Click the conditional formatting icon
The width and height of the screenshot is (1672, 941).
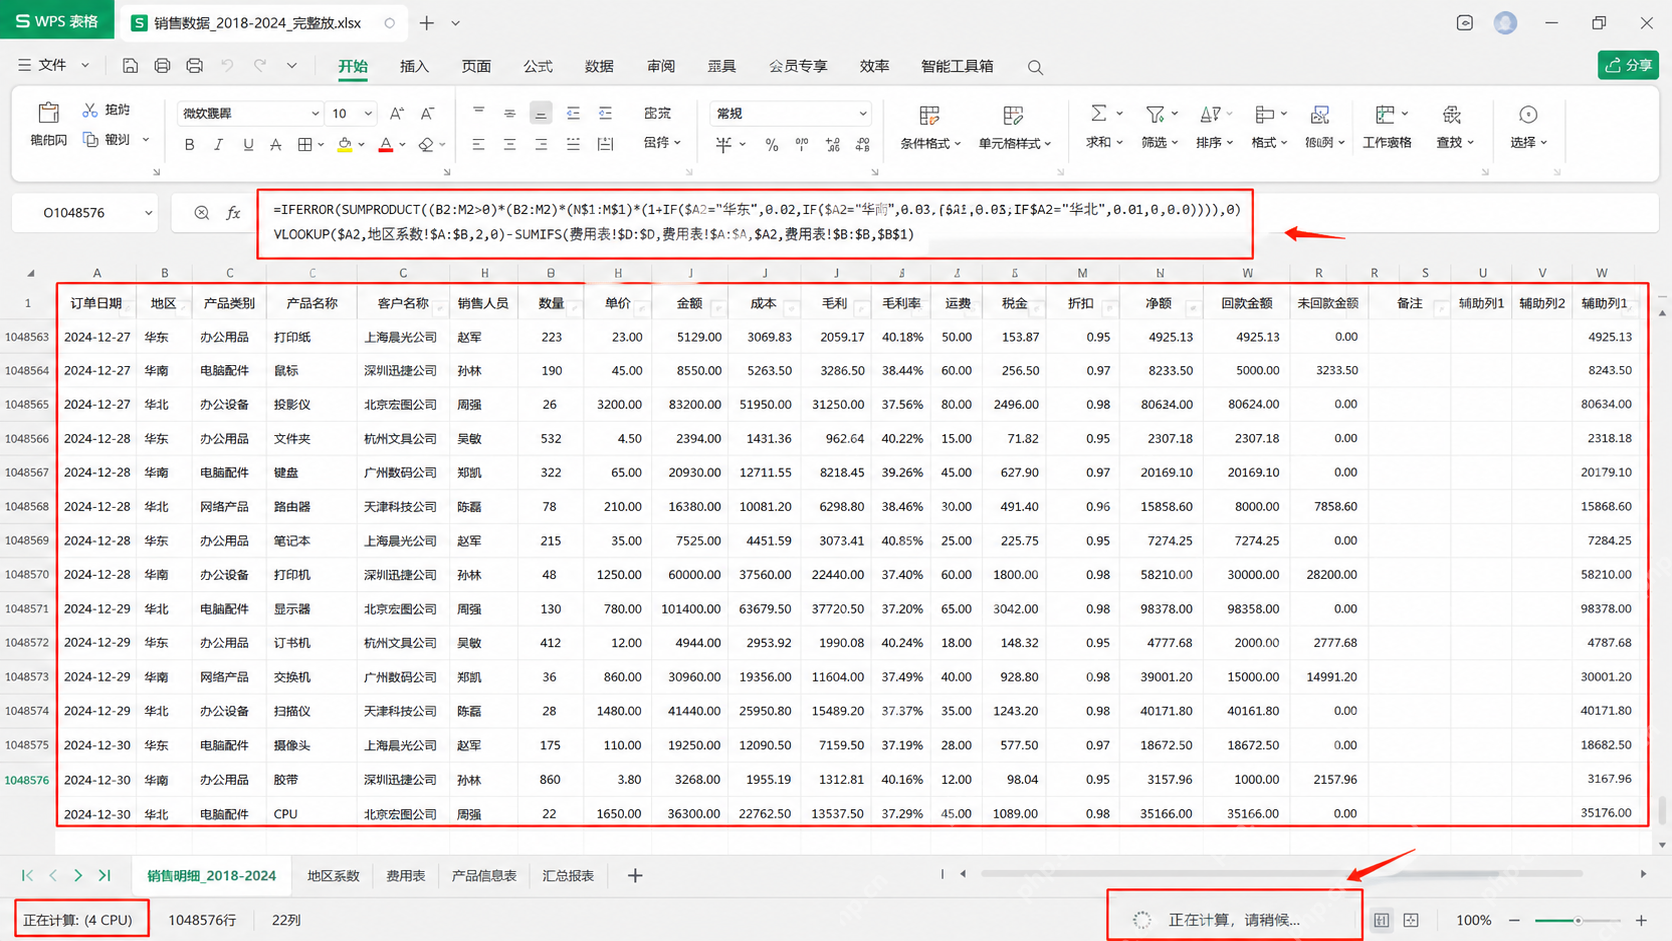(929, 115)
